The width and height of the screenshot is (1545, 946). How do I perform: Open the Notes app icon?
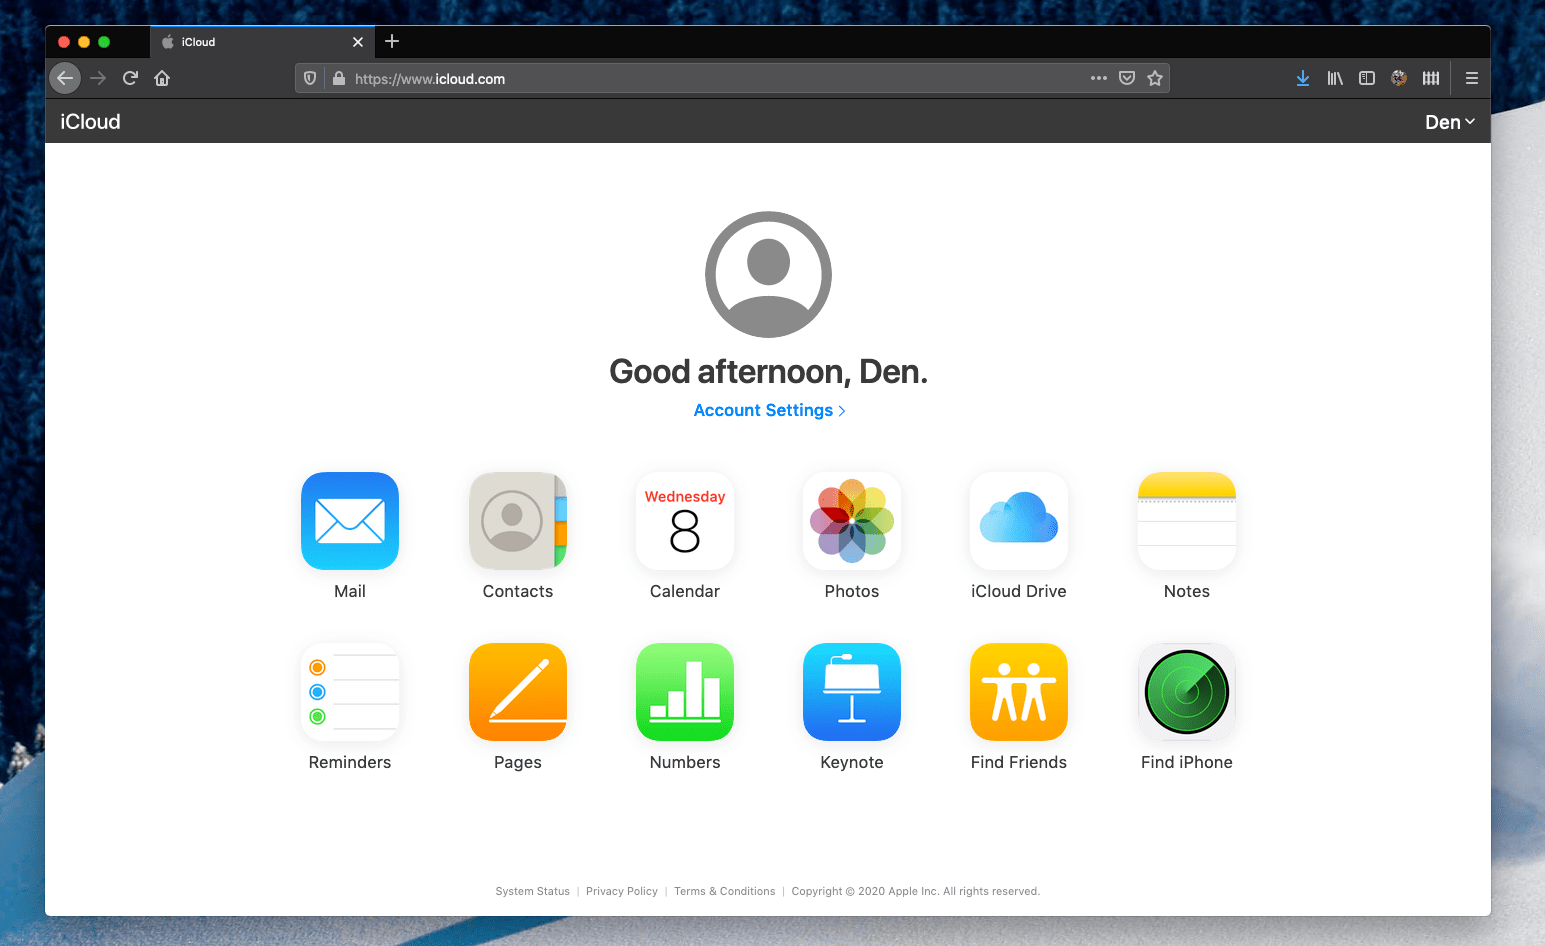coord(1187,521)
